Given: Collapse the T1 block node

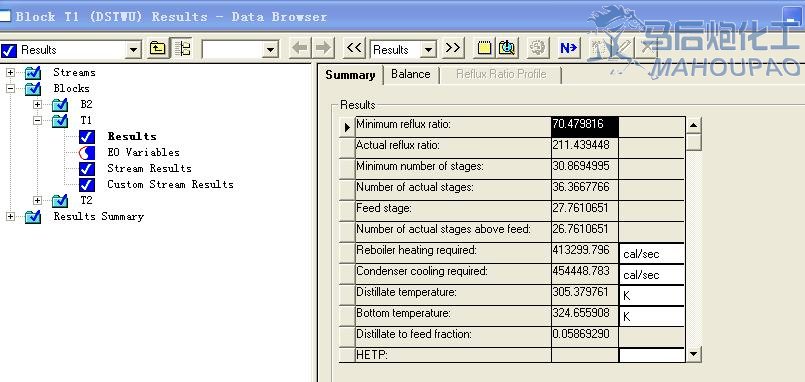Looking at the screenshot, I should coord(37,120).
